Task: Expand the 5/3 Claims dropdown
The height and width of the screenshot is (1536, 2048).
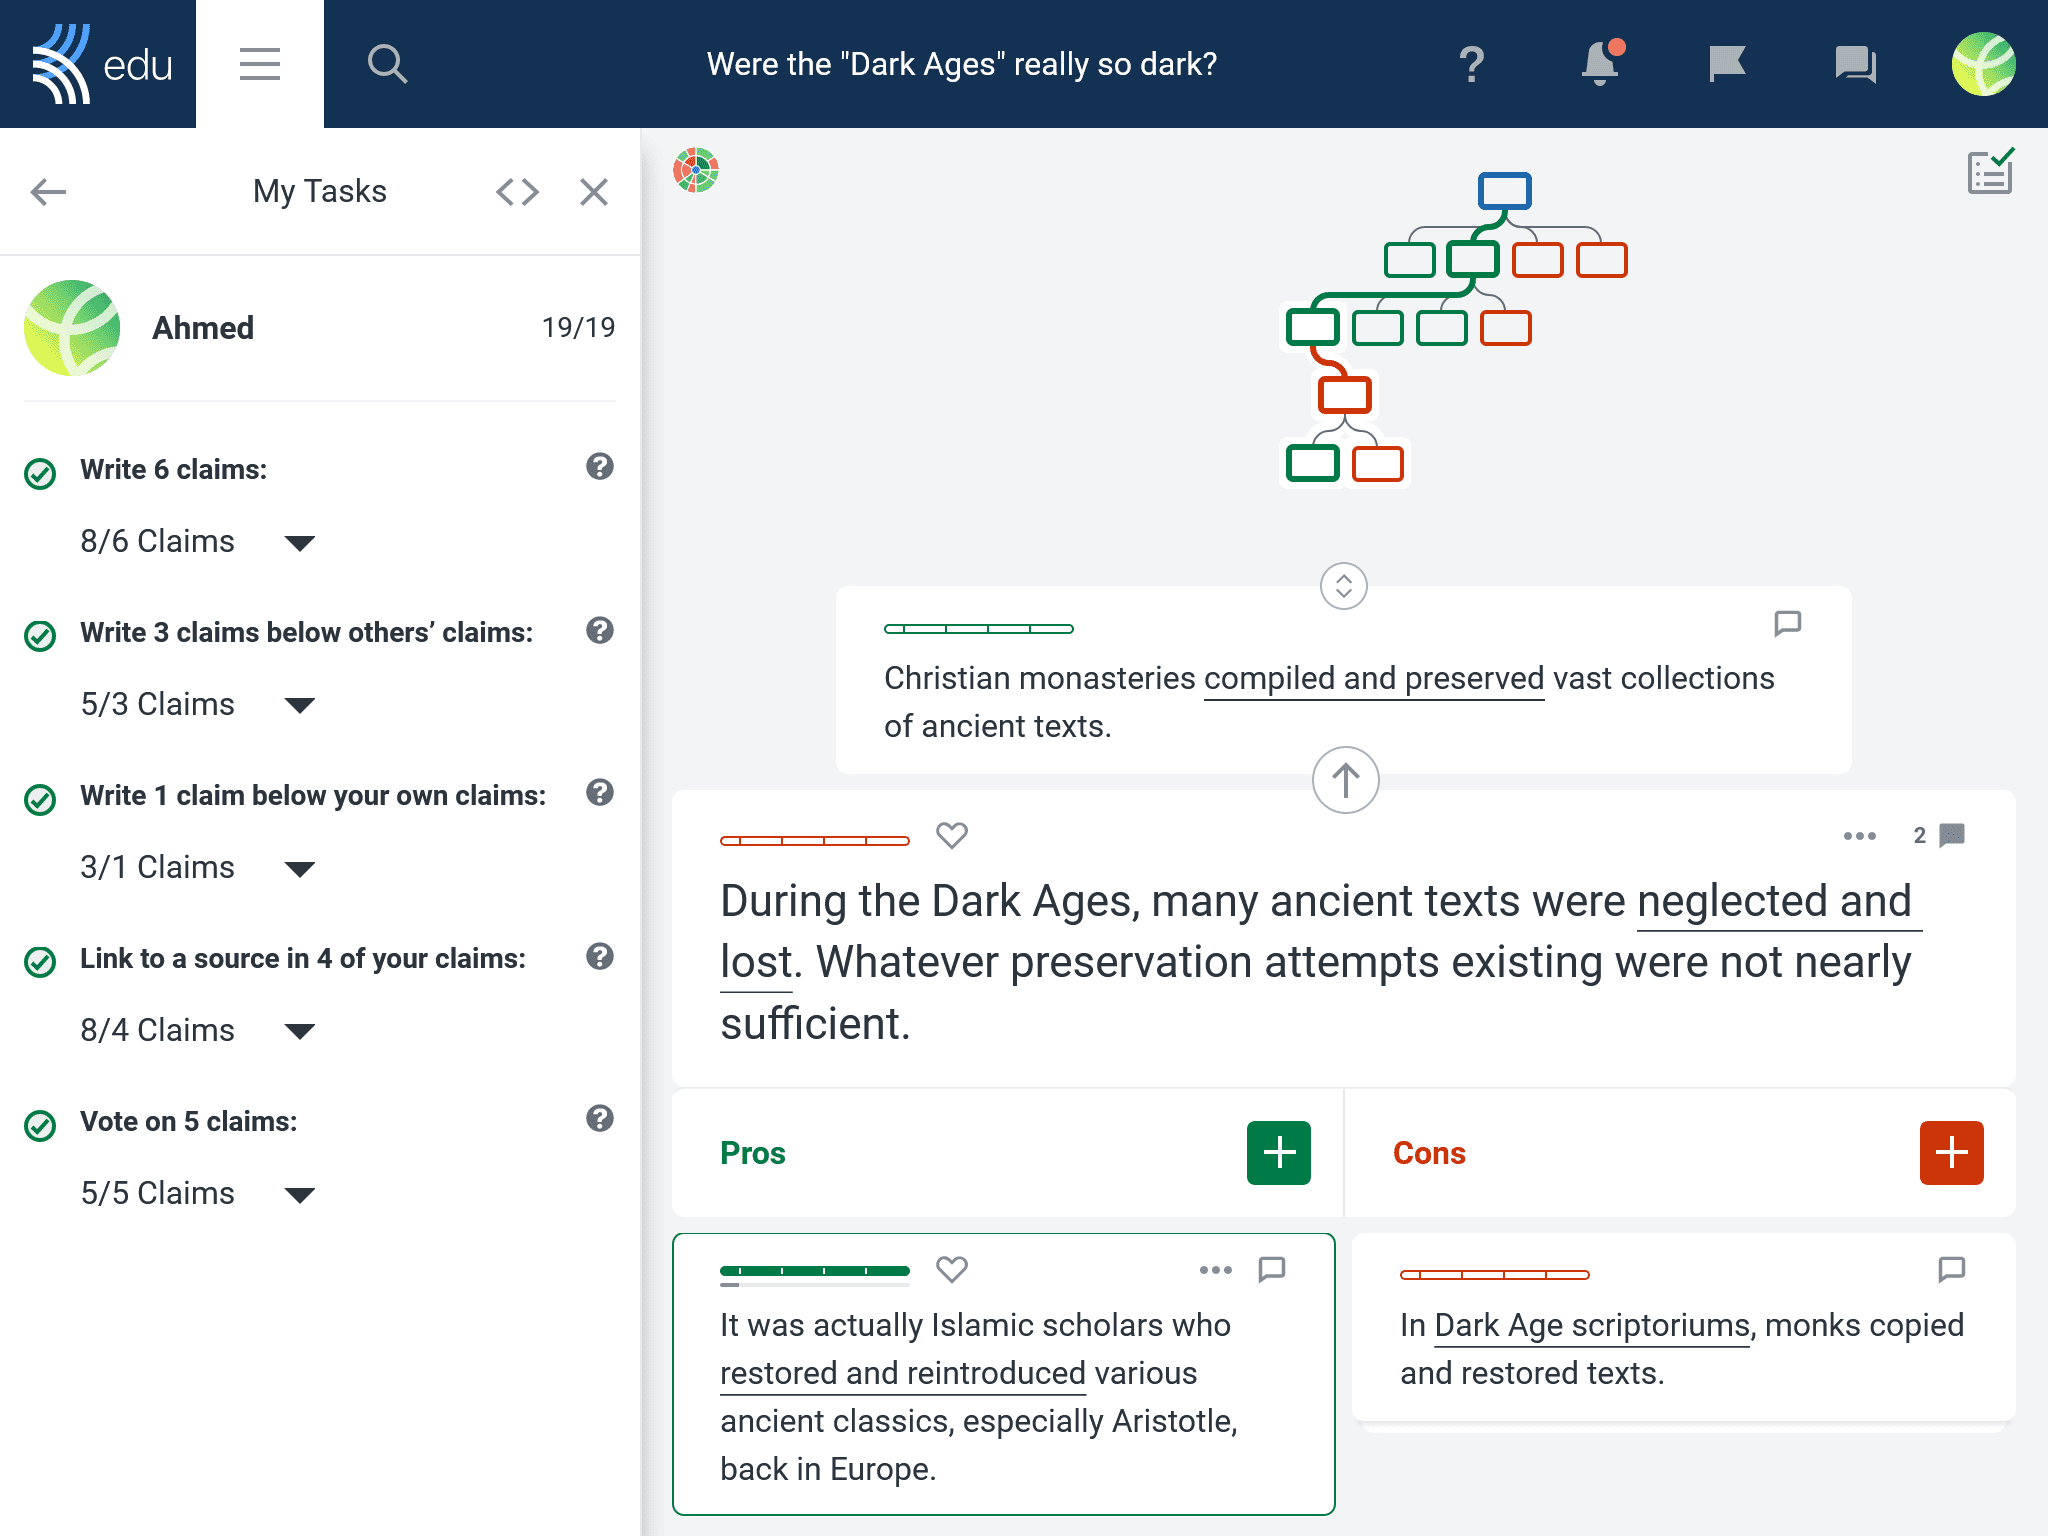Action: 300,705
